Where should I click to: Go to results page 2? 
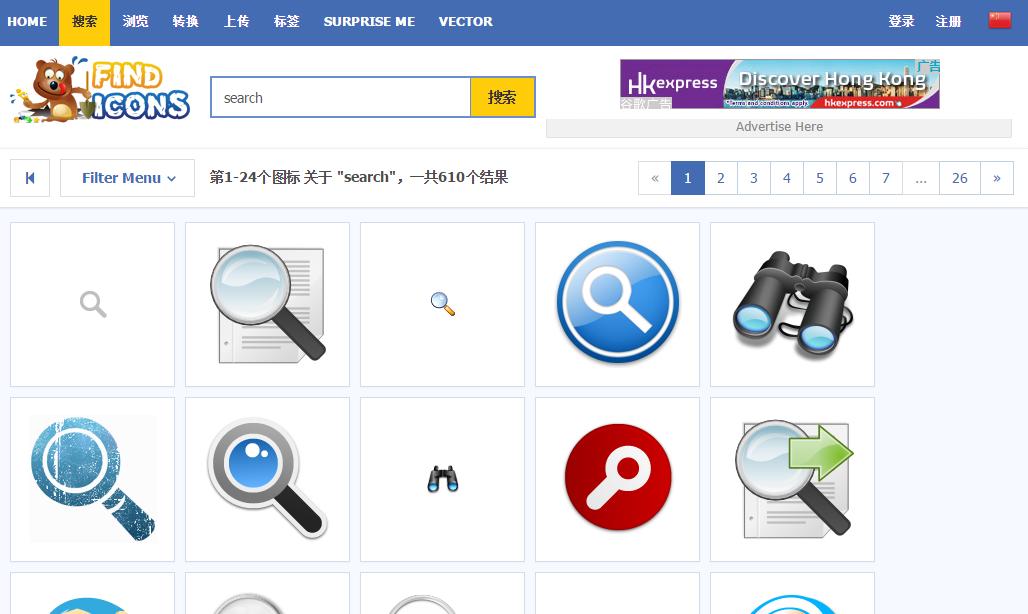[x=721, y=178]
